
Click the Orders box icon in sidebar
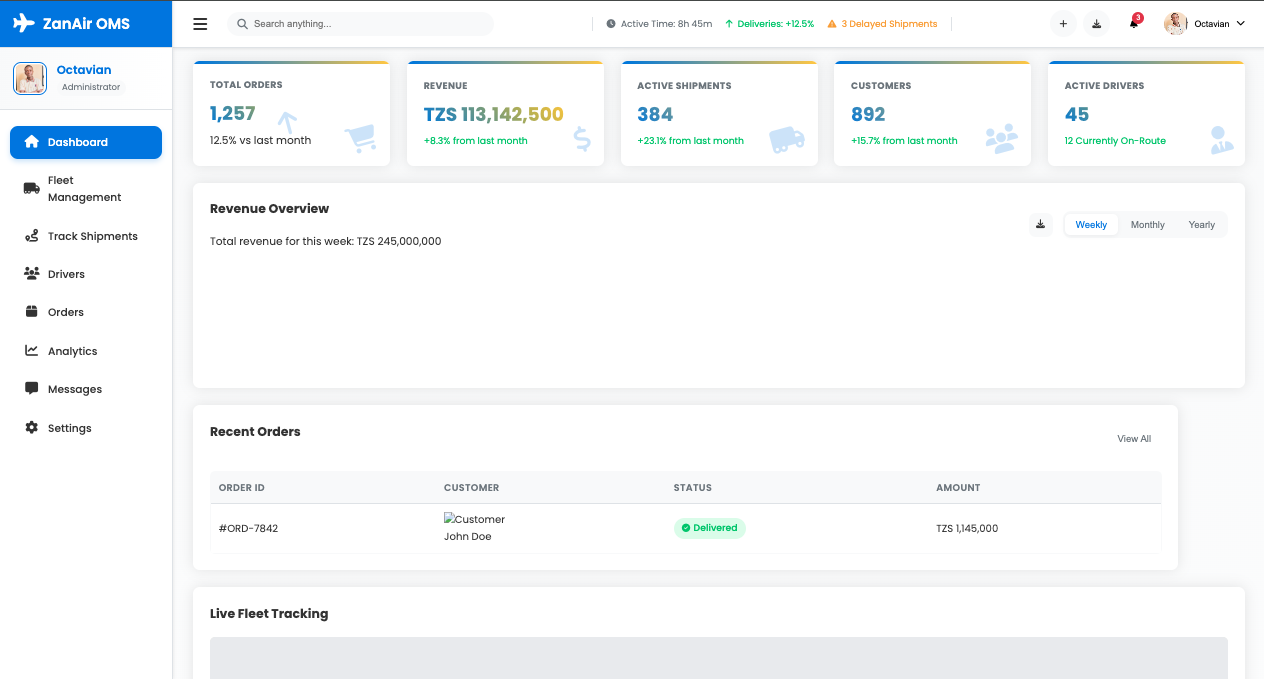[31, 312]
